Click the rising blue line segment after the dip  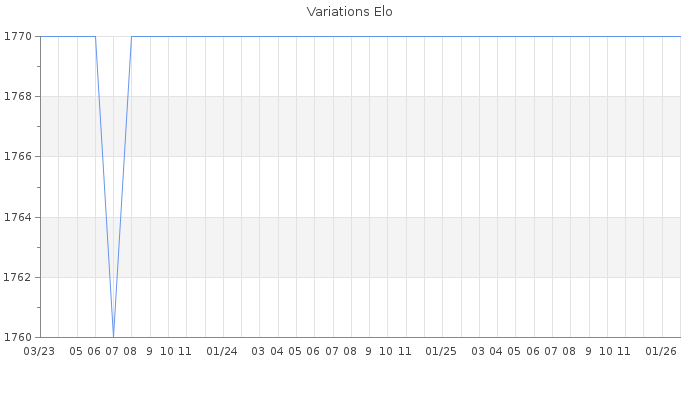tap(122, 186)
